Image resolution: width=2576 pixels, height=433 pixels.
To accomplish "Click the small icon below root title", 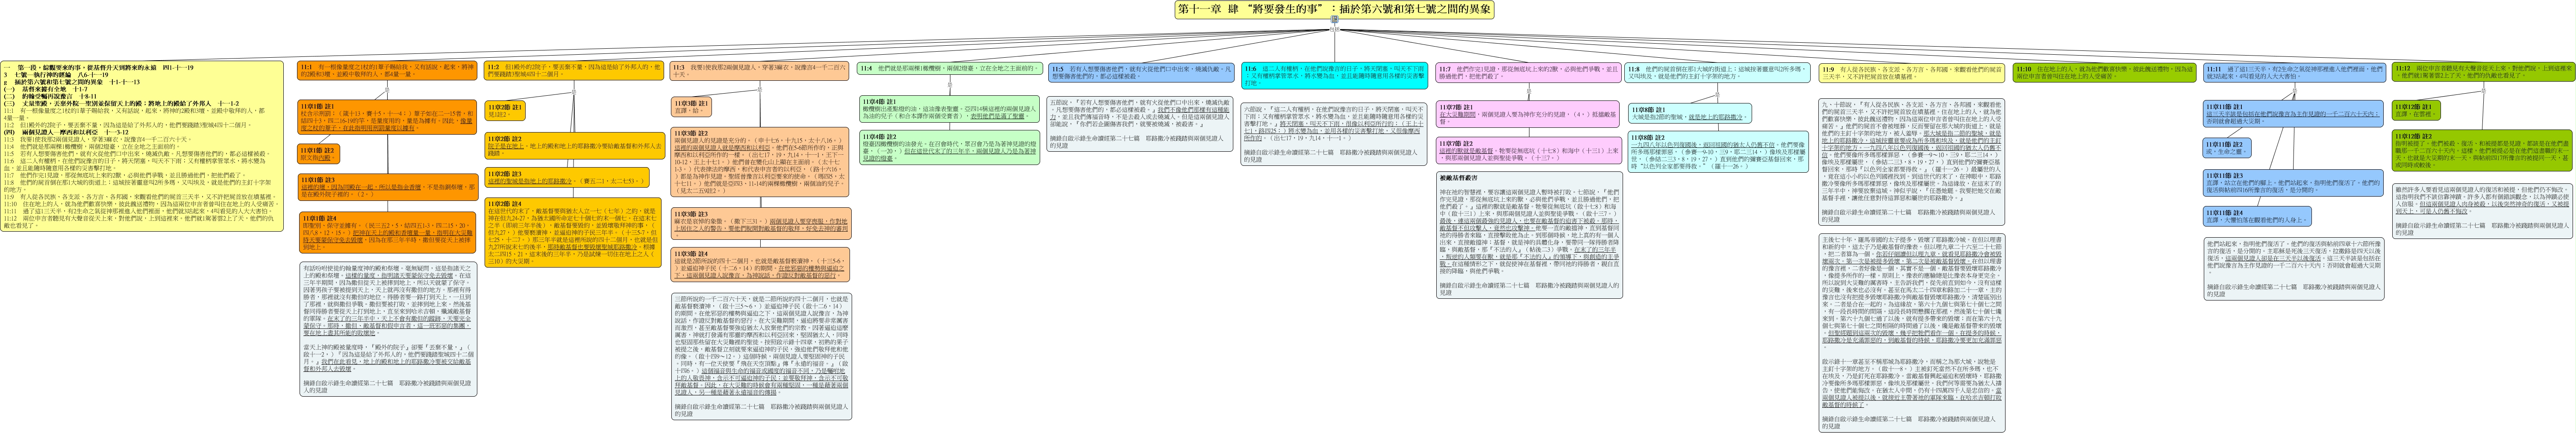I will point(1334,19).
